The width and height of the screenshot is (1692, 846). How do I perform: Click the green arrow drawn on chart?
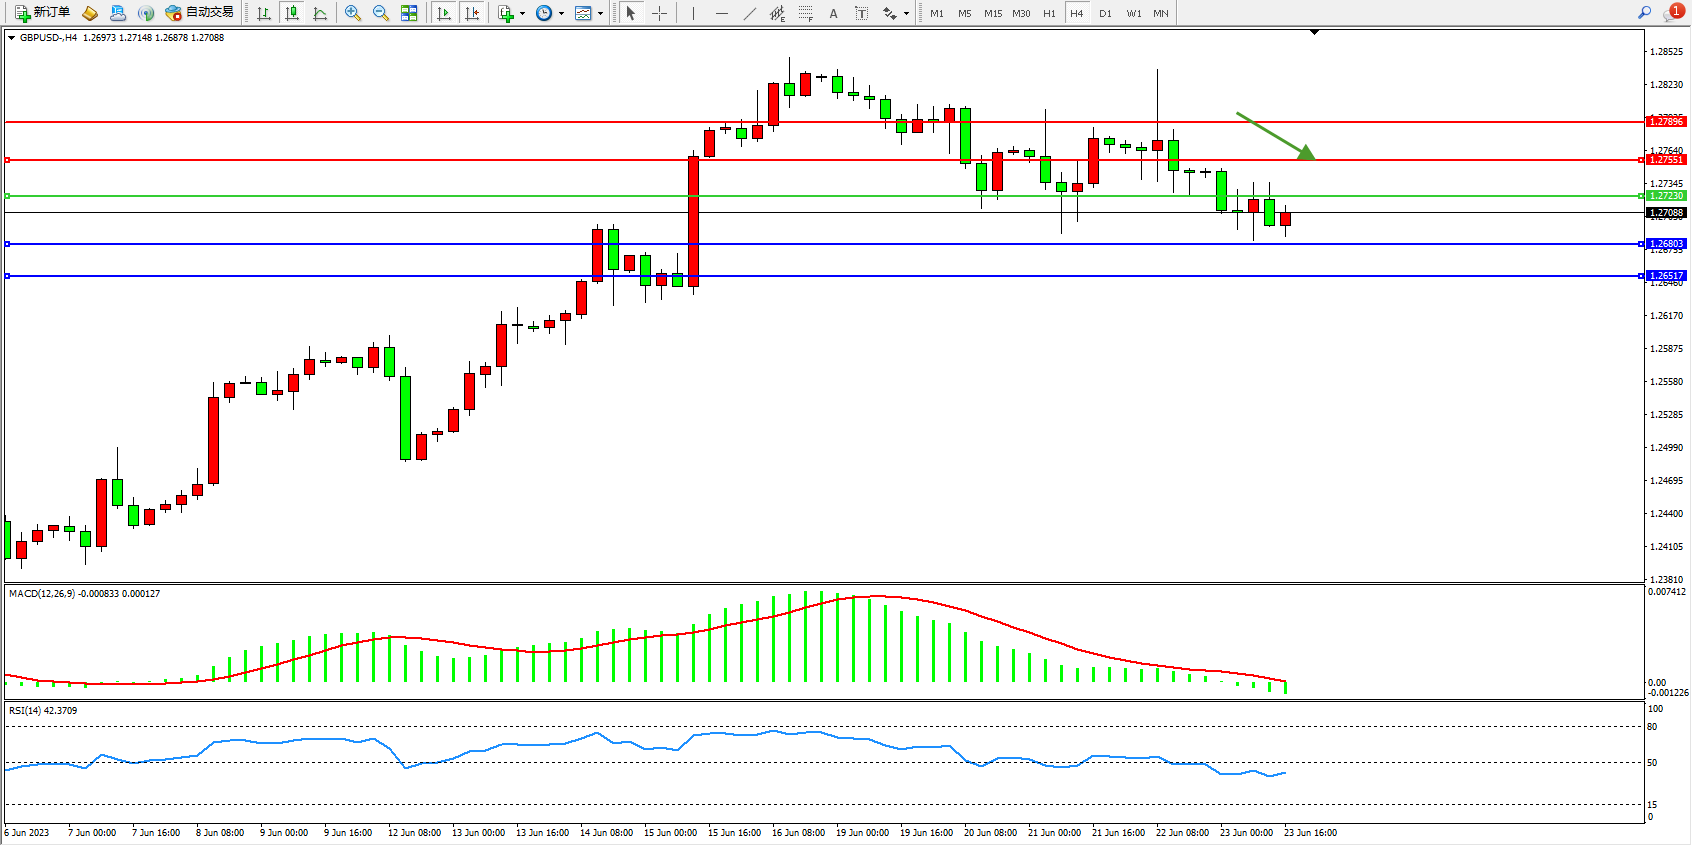pos(1275,135)
